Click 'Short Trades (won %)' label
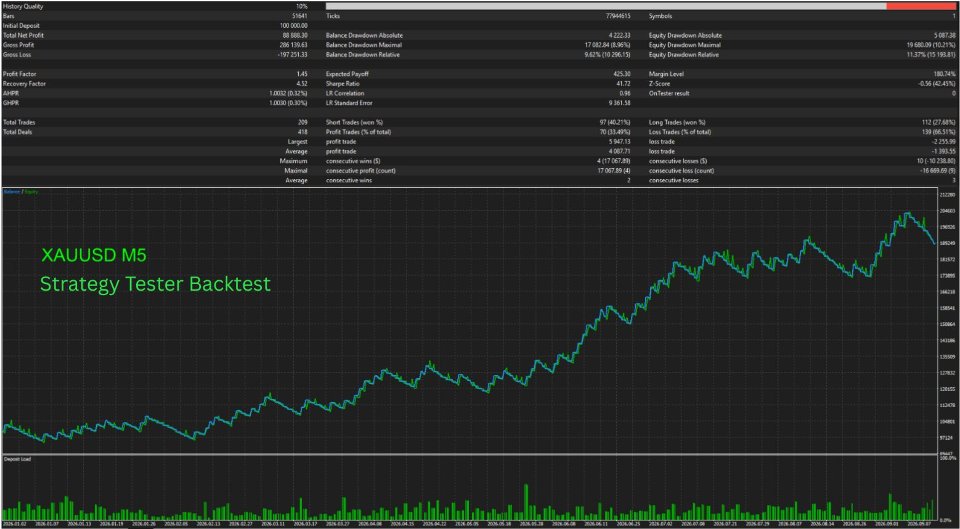The height and width of the screenshot is (529, 960). [x=354, y=122]
